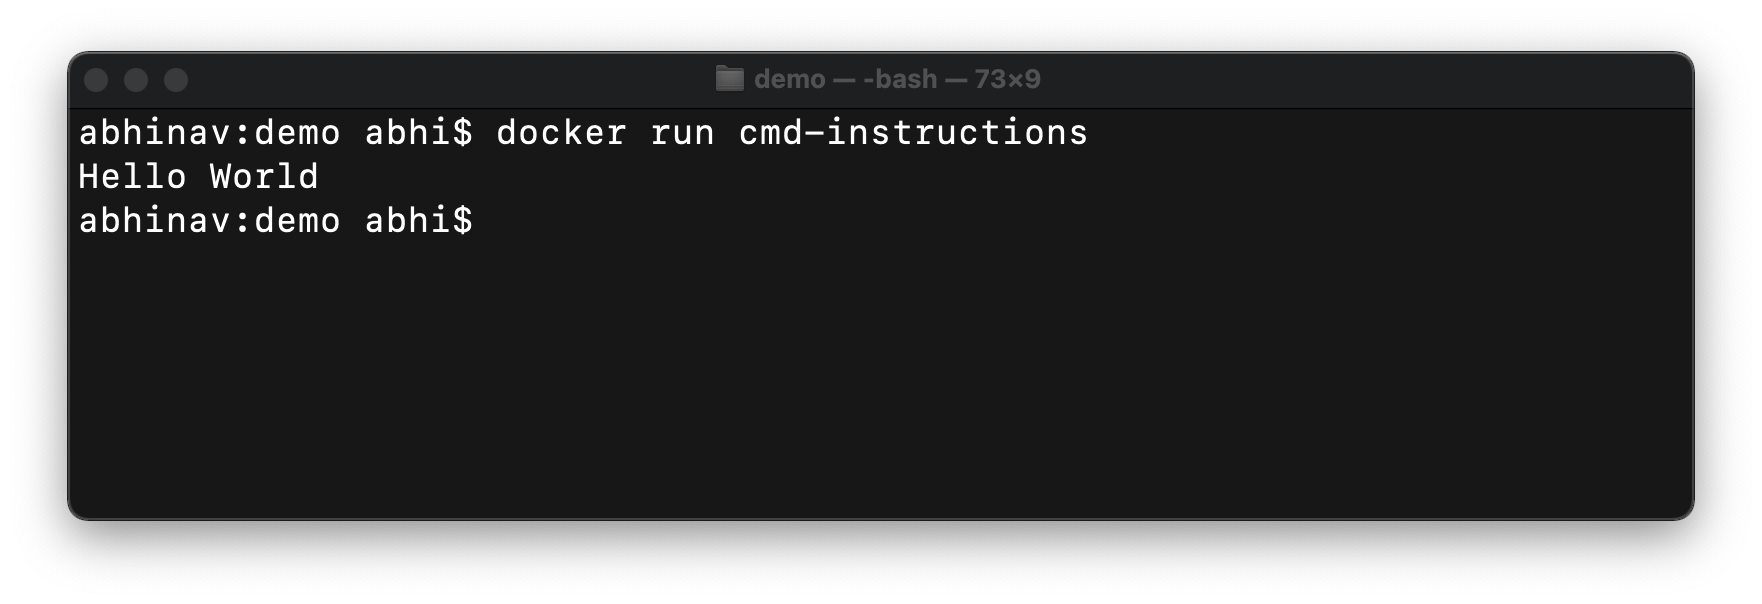Select the word "docker" in the command
This screenshot has width=1762, height=604.
(x=562, y=132)
